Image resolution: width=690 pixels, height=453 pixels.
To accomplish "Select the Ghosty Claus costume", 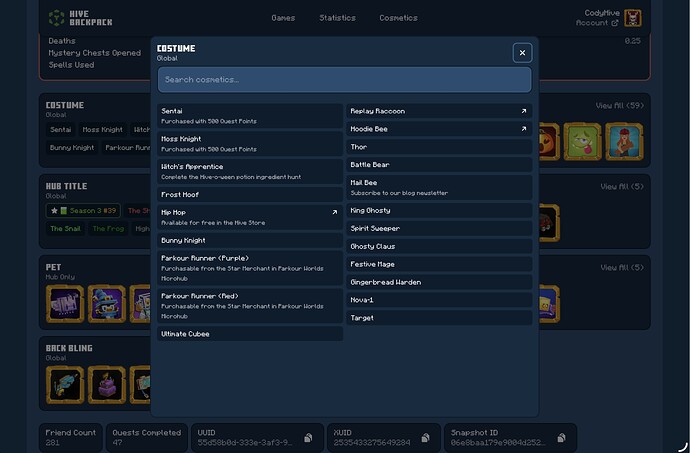I will point(439,247).
